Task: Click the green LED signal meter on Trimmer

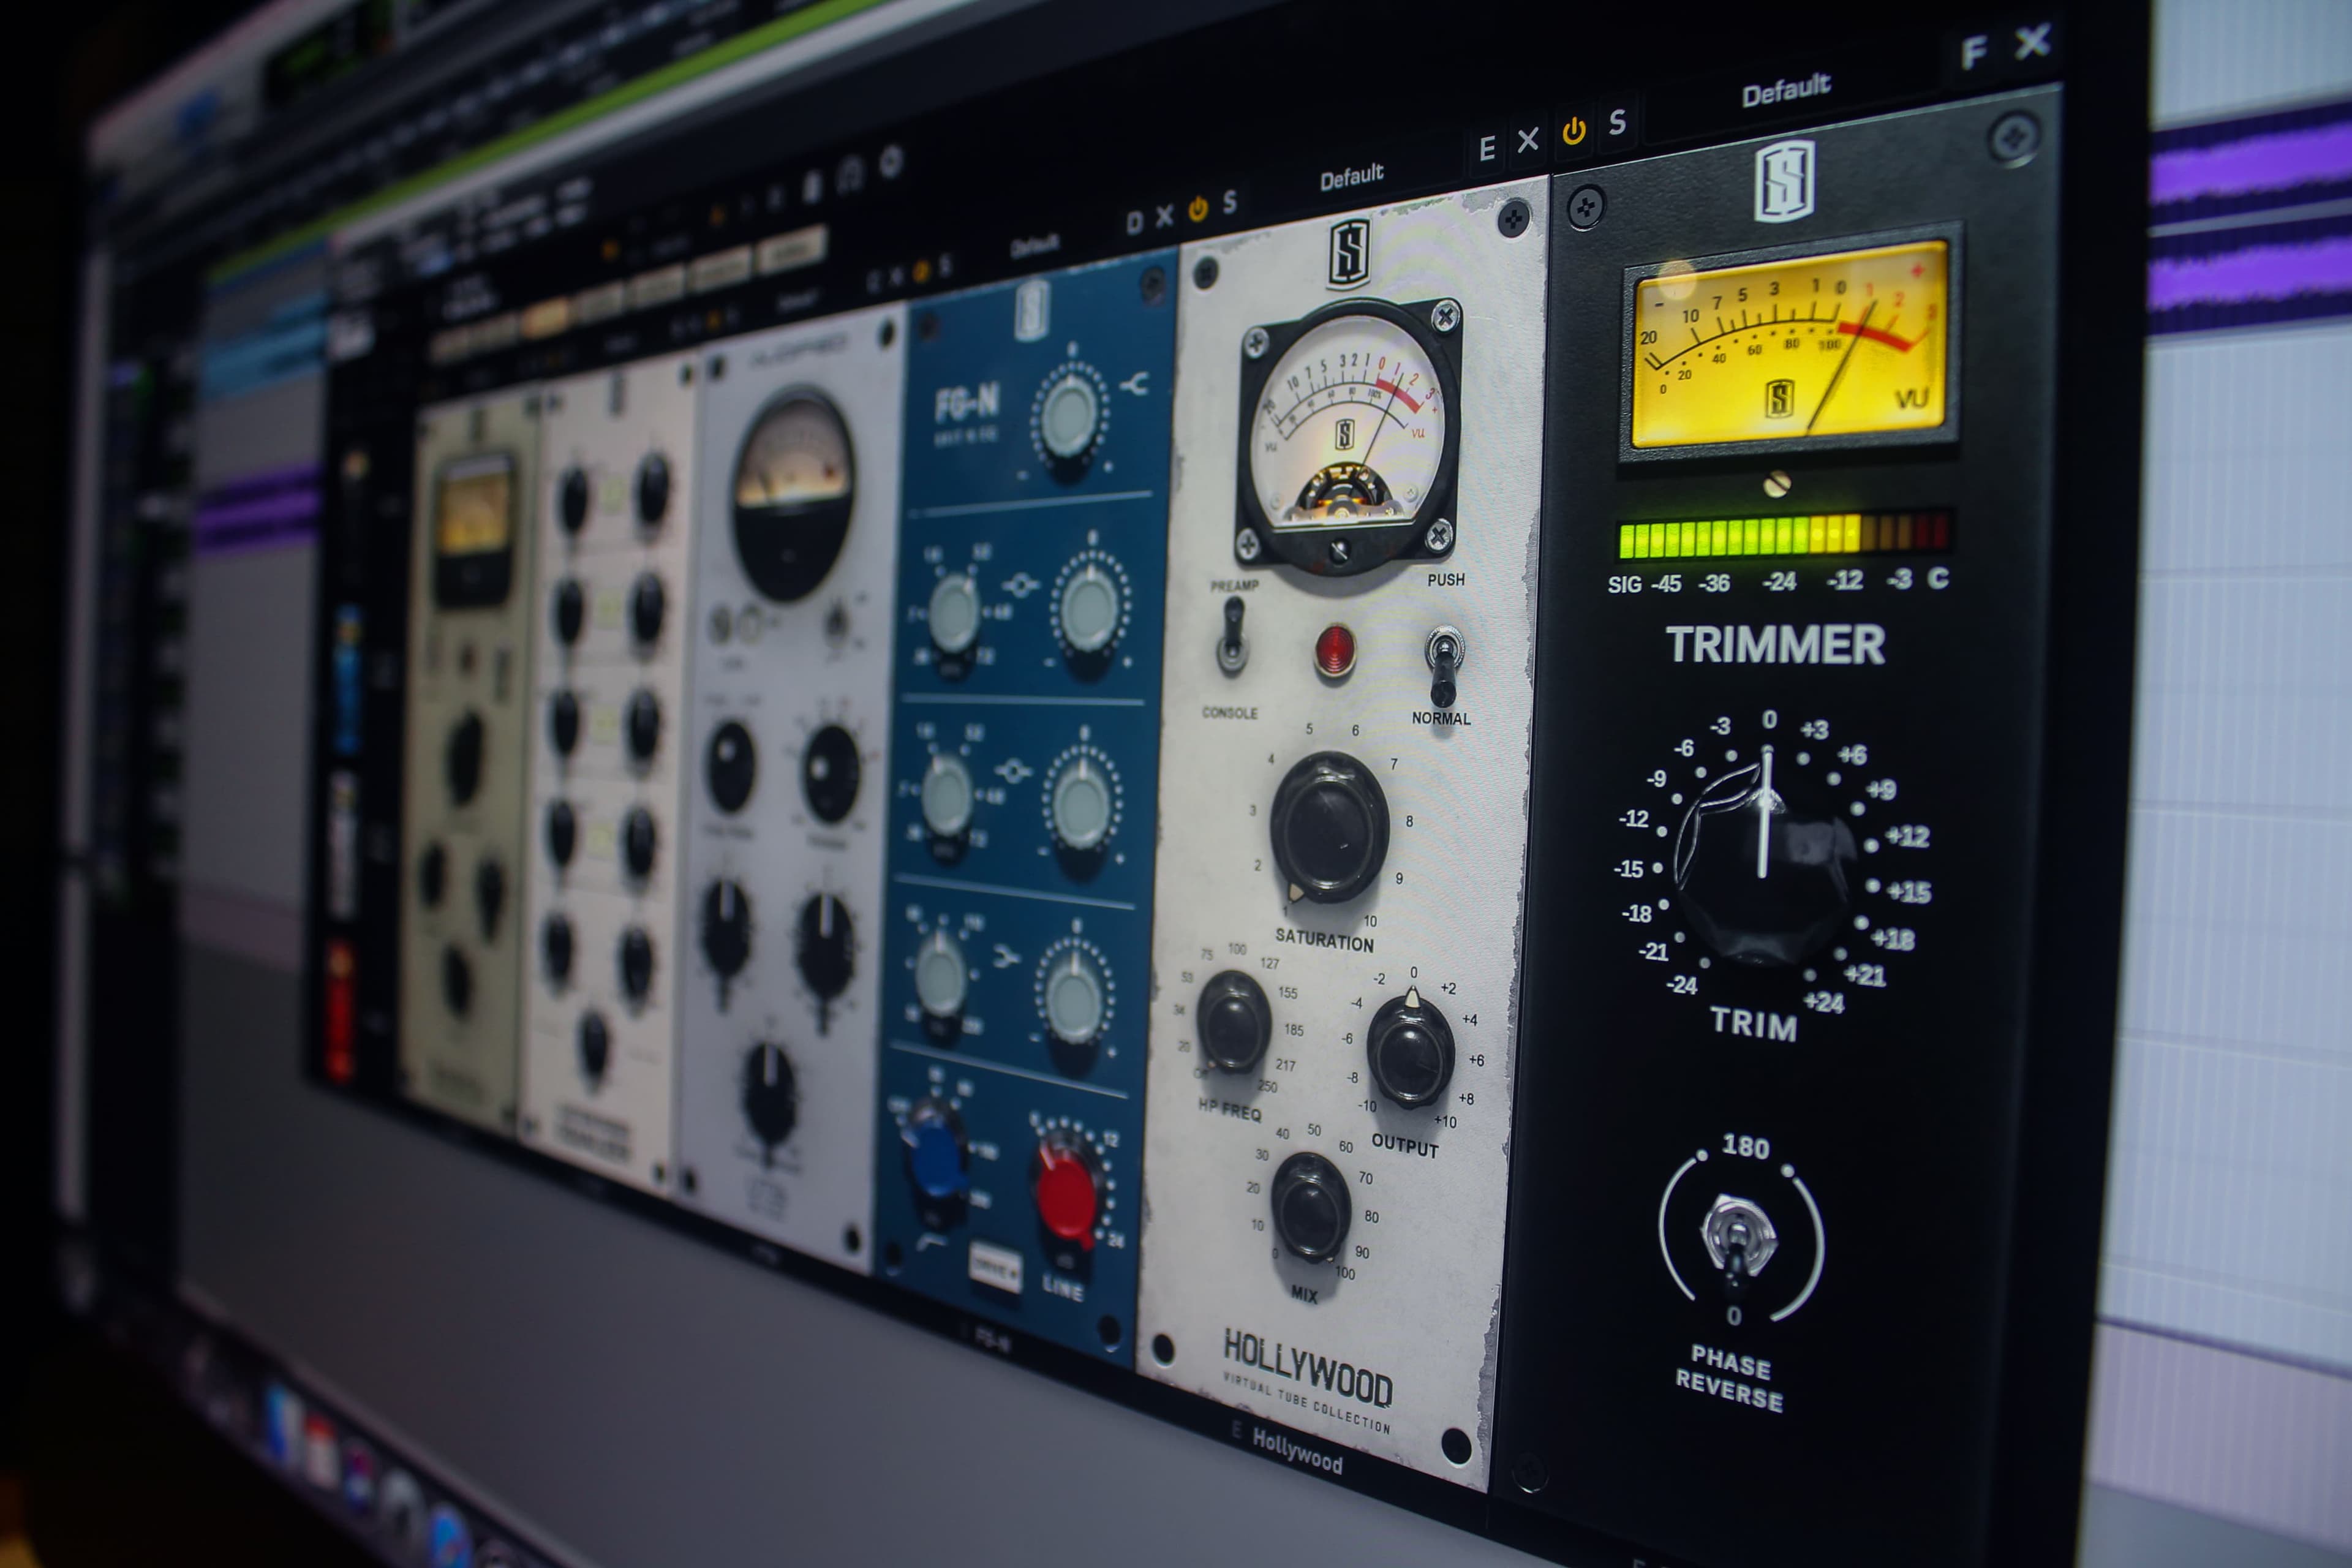Action: pyautogui.click(x=1783, y=536)
